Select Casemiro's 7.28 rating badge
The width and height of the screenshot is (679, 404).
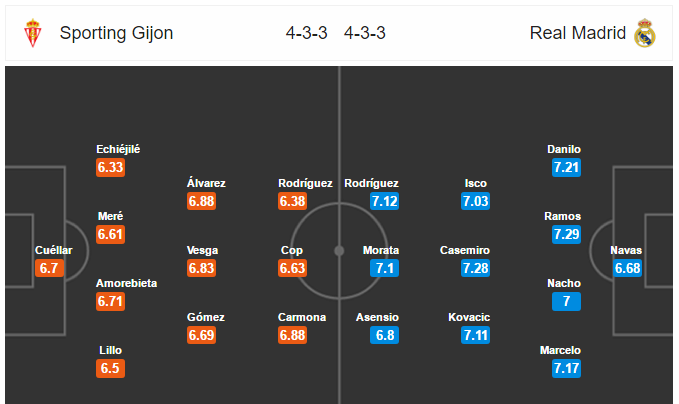pos(475,268)
